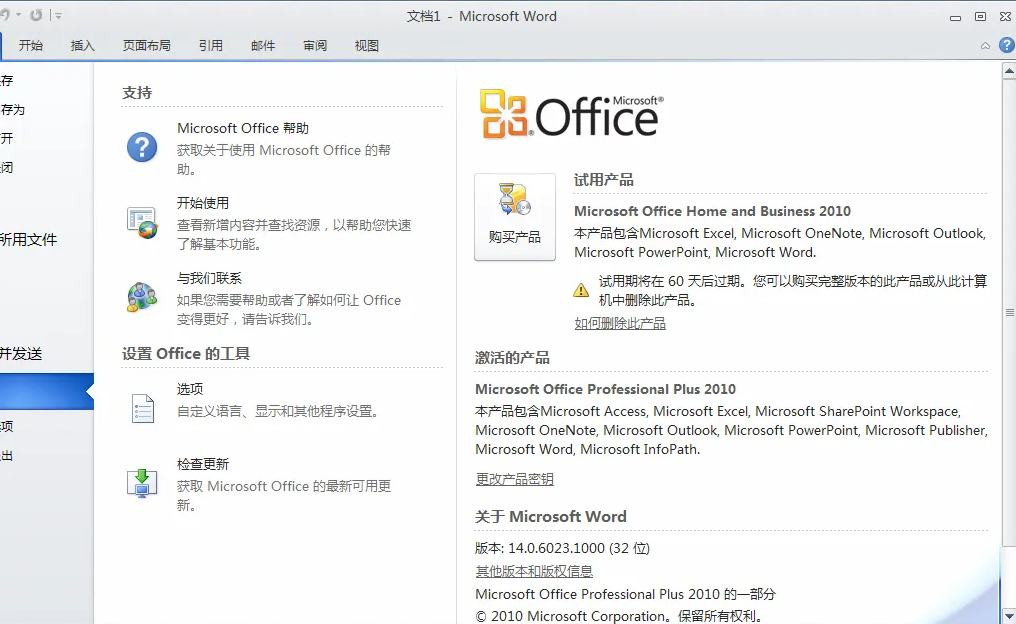Open the 选项 options icon
Screen dimensions: 1016x624
point(142,408)
